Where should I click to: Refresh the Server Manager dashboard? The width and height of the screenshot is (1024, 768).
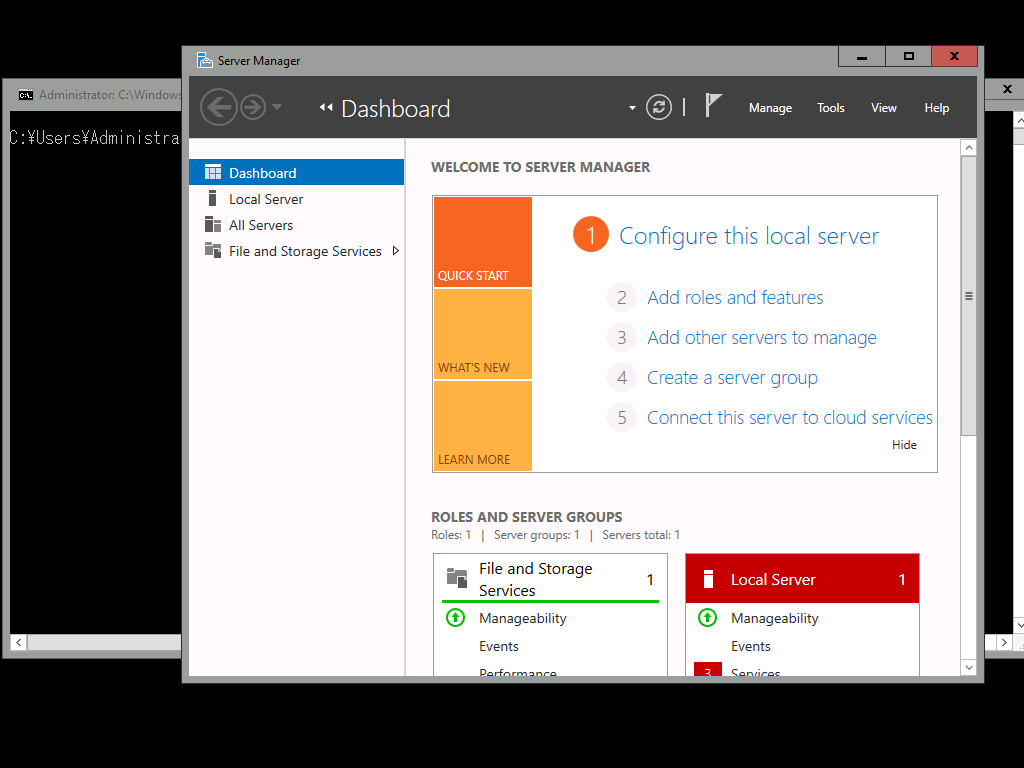658,107
